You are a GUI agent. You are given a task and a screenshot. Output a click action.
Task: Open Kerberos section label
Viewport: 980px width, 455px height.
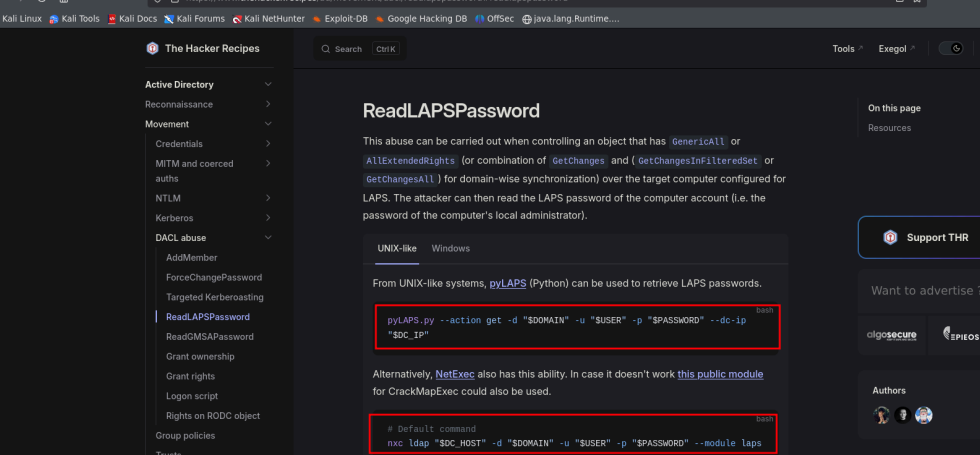pyautogui.click(x=174, y=218)
